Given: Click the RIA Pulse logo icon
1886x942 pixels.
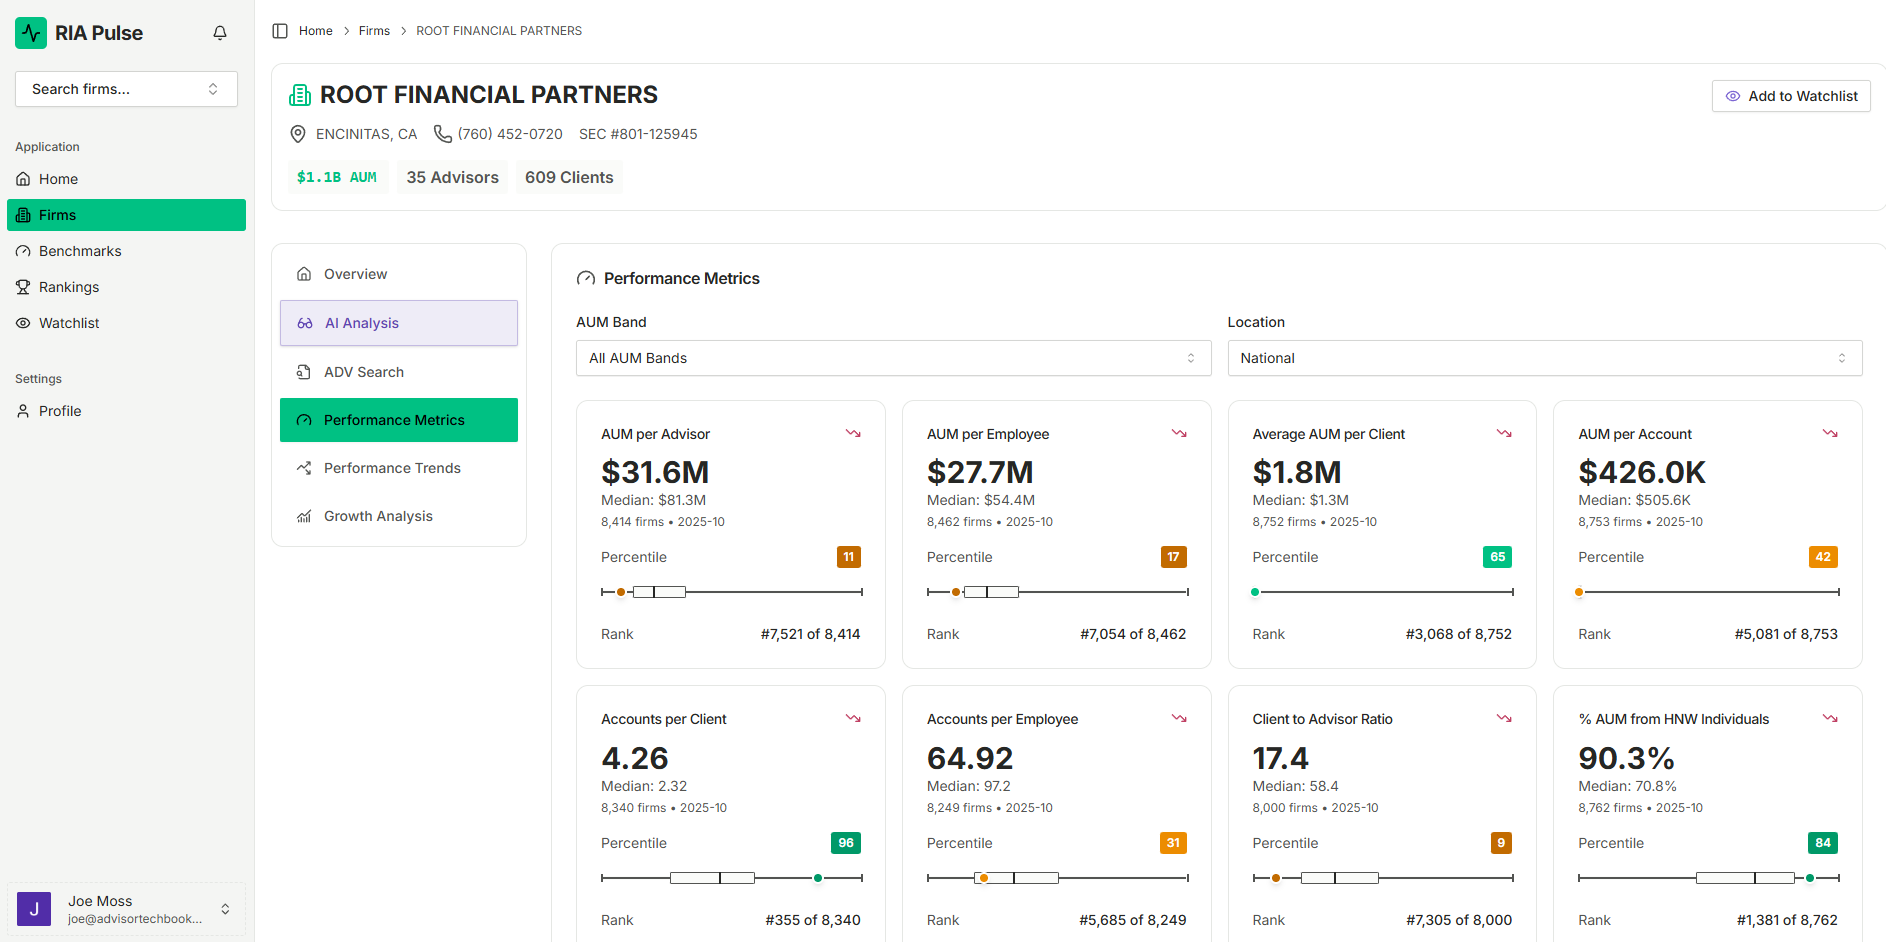Looking at the screenshot, I should pos(31,33).
